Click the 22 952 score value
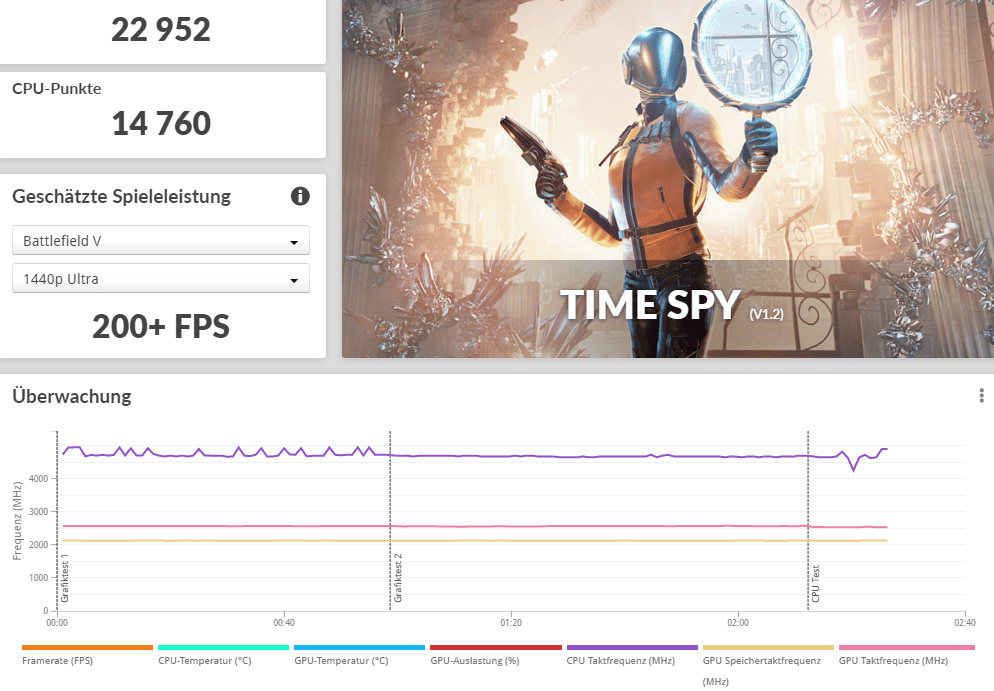The width and height of the screenshot is (994, 691). click(x=161, y=30)
